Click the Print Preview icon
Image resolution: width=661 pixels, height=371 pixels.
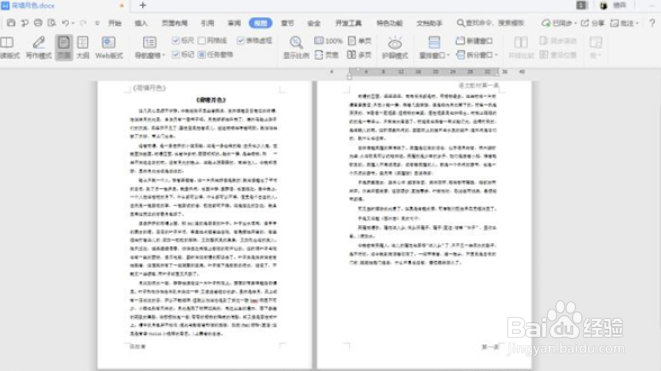click(51, 23)
